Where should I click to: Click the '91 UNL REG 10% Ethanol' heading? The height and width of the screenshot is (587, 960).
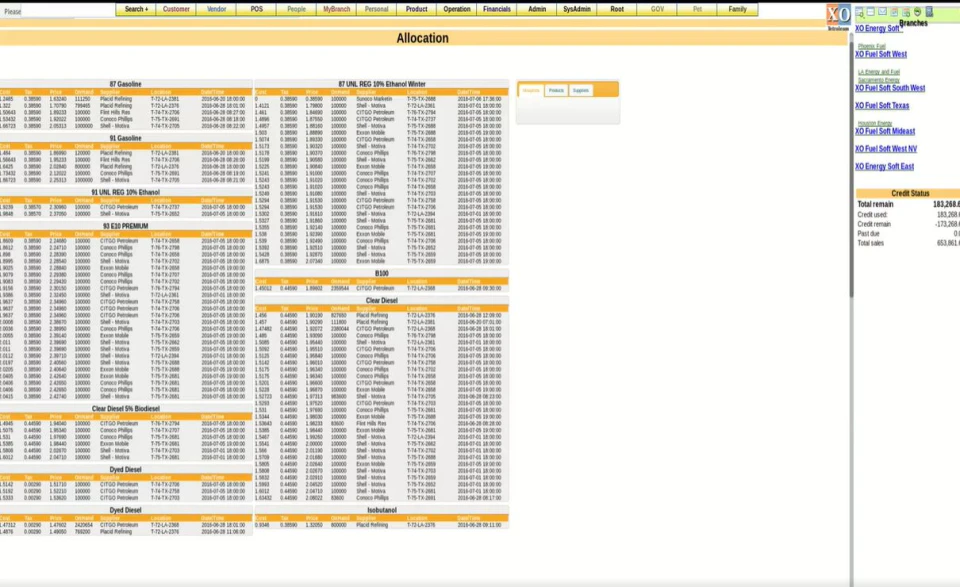(126, 192)
